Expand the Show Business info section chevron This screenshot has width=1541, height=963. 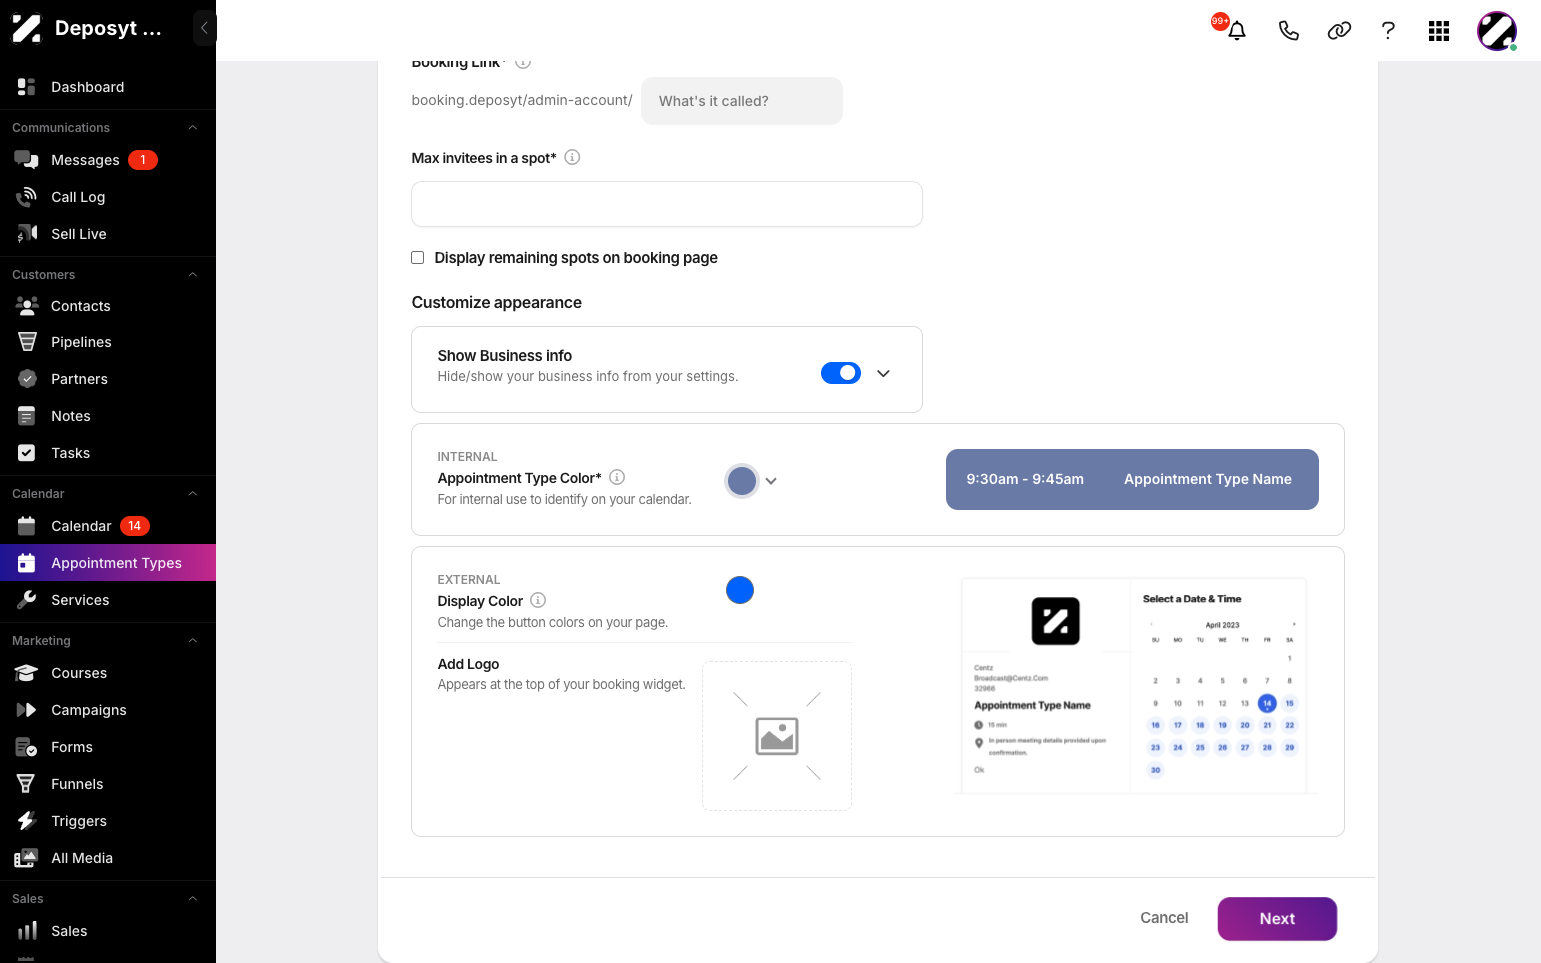pyautogui.click(x=883, y=373)
